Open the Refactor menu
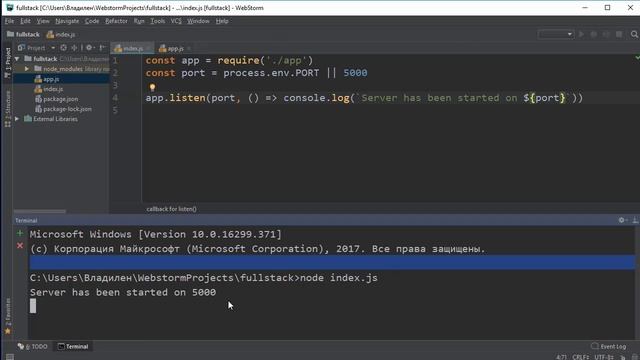The image size is (640, 360). click(x=116, y=21)
